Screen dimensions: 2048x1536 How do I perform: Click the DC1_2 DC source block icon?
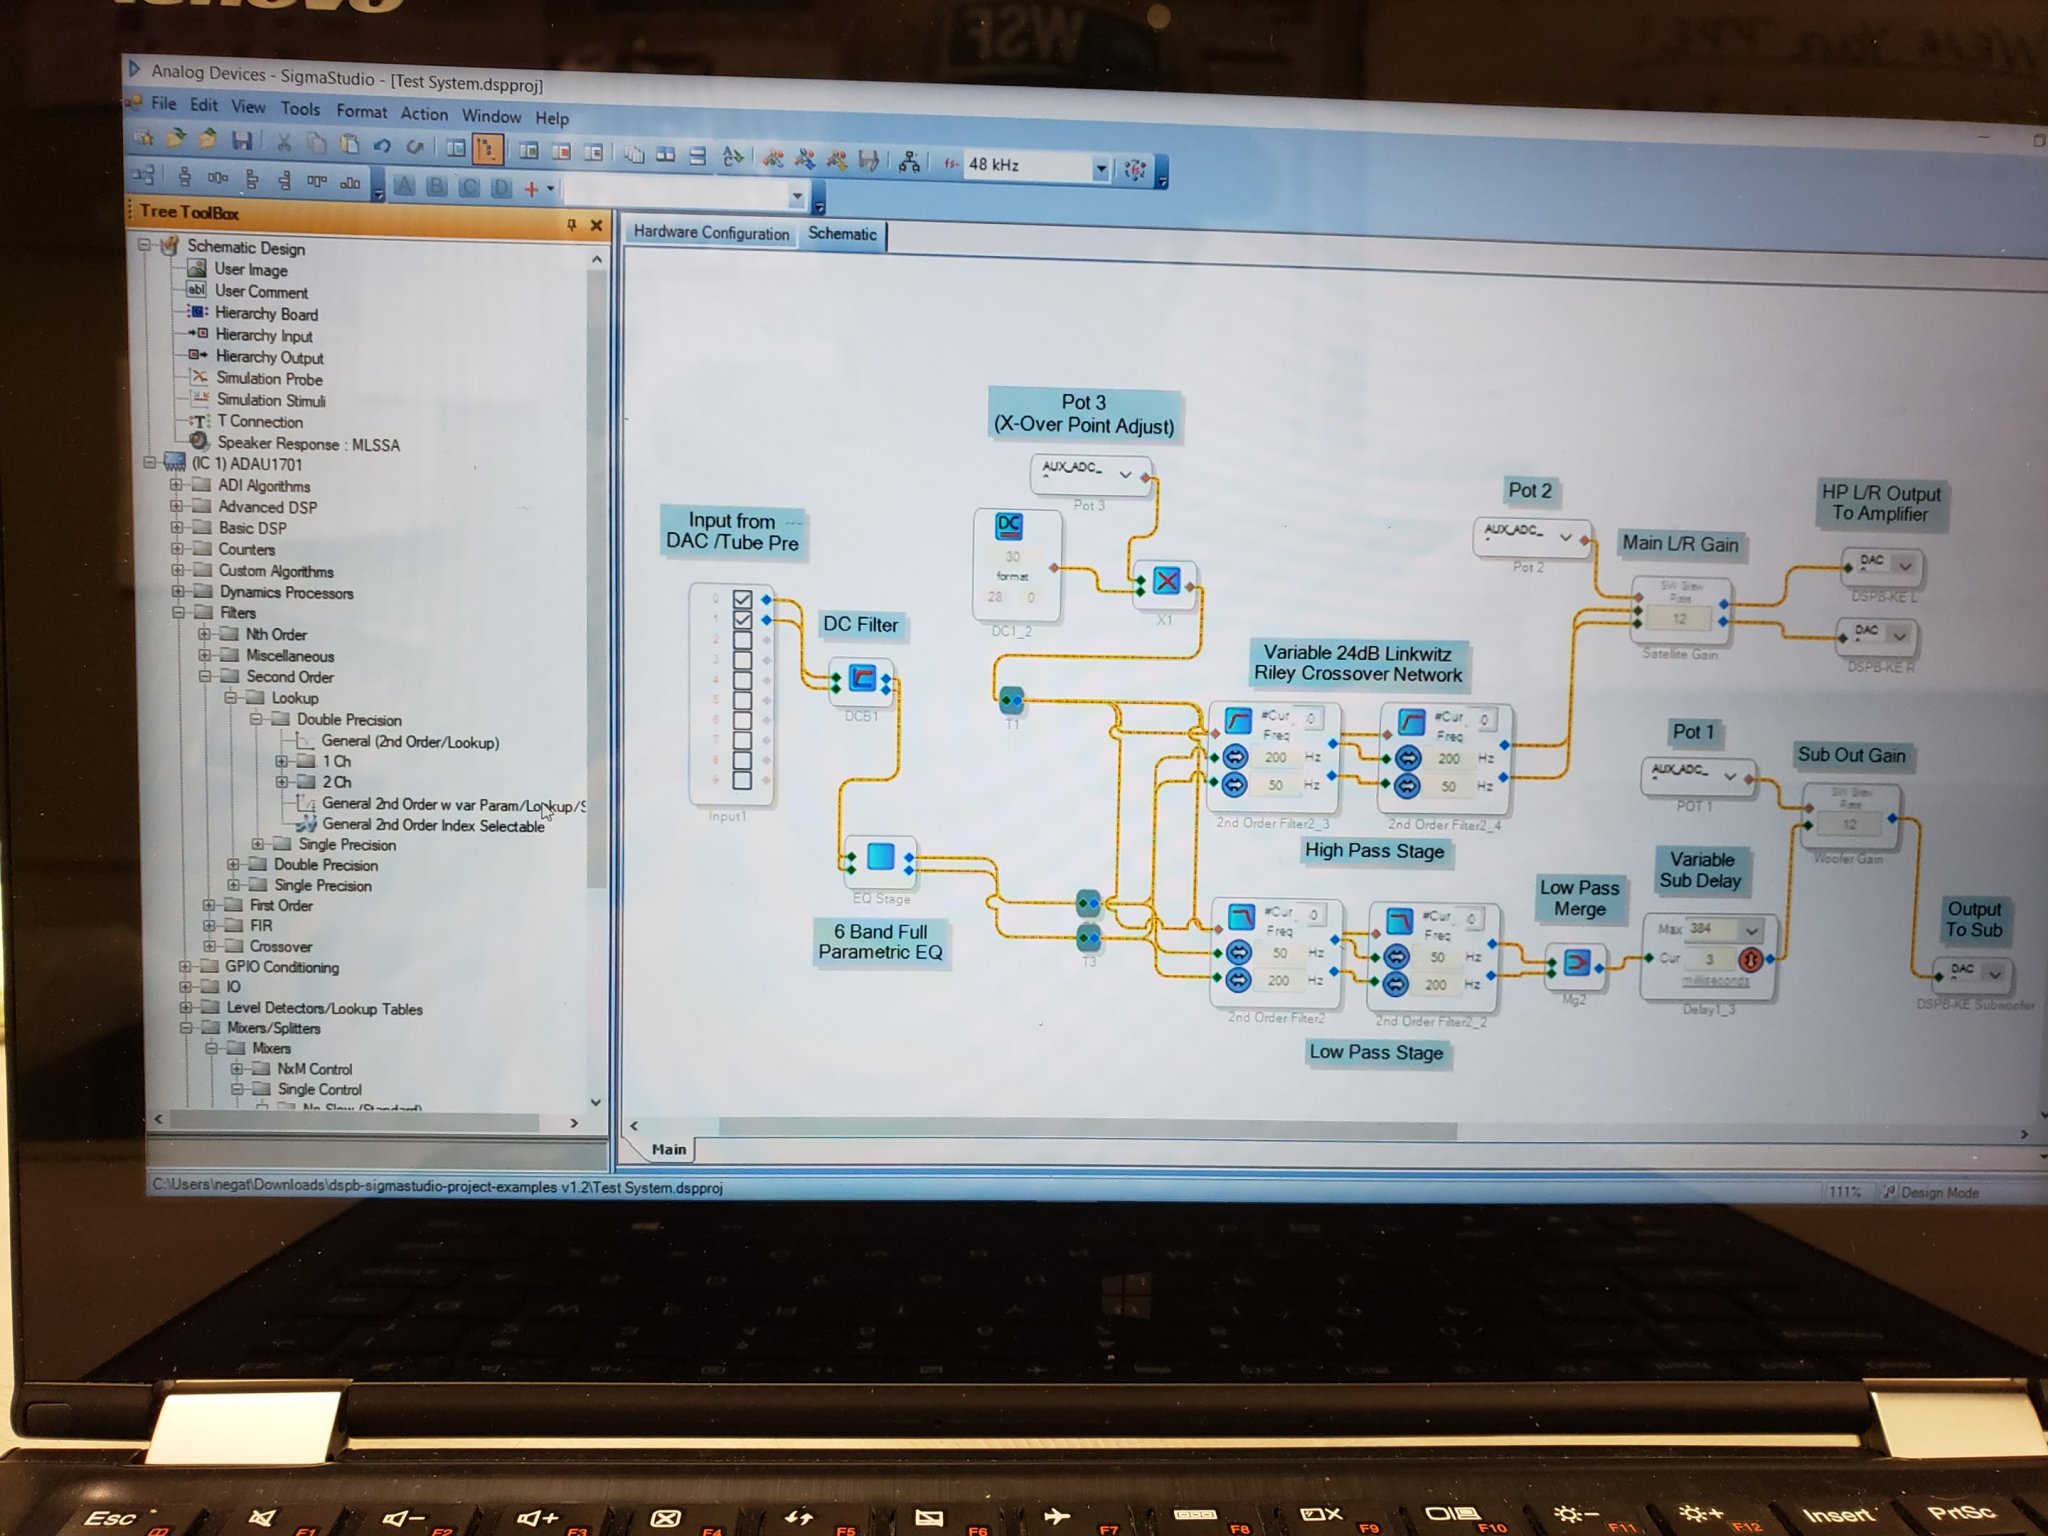(1009, 527)
